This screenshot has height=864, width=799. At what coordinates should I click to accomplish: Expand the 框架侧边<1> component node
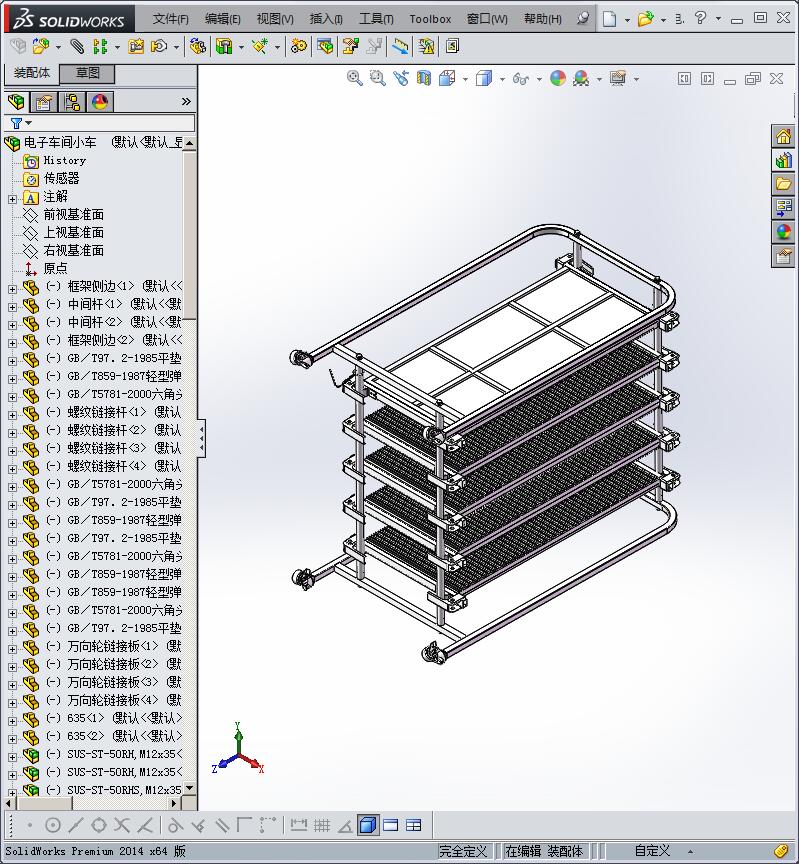(12, 289)
